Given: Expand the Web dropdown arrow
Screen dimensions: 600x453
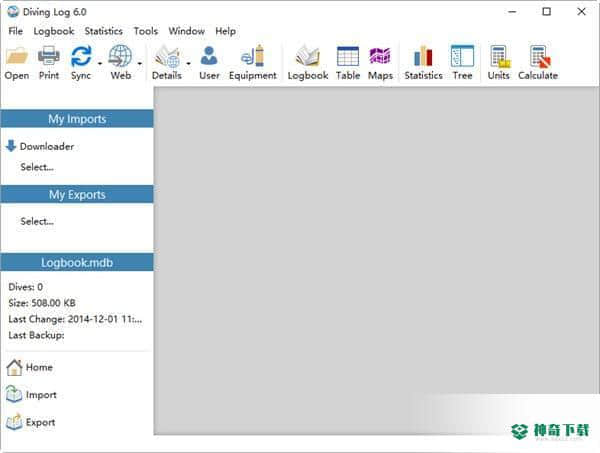Looking at the screenshot, I should click(x=140, y=63).
